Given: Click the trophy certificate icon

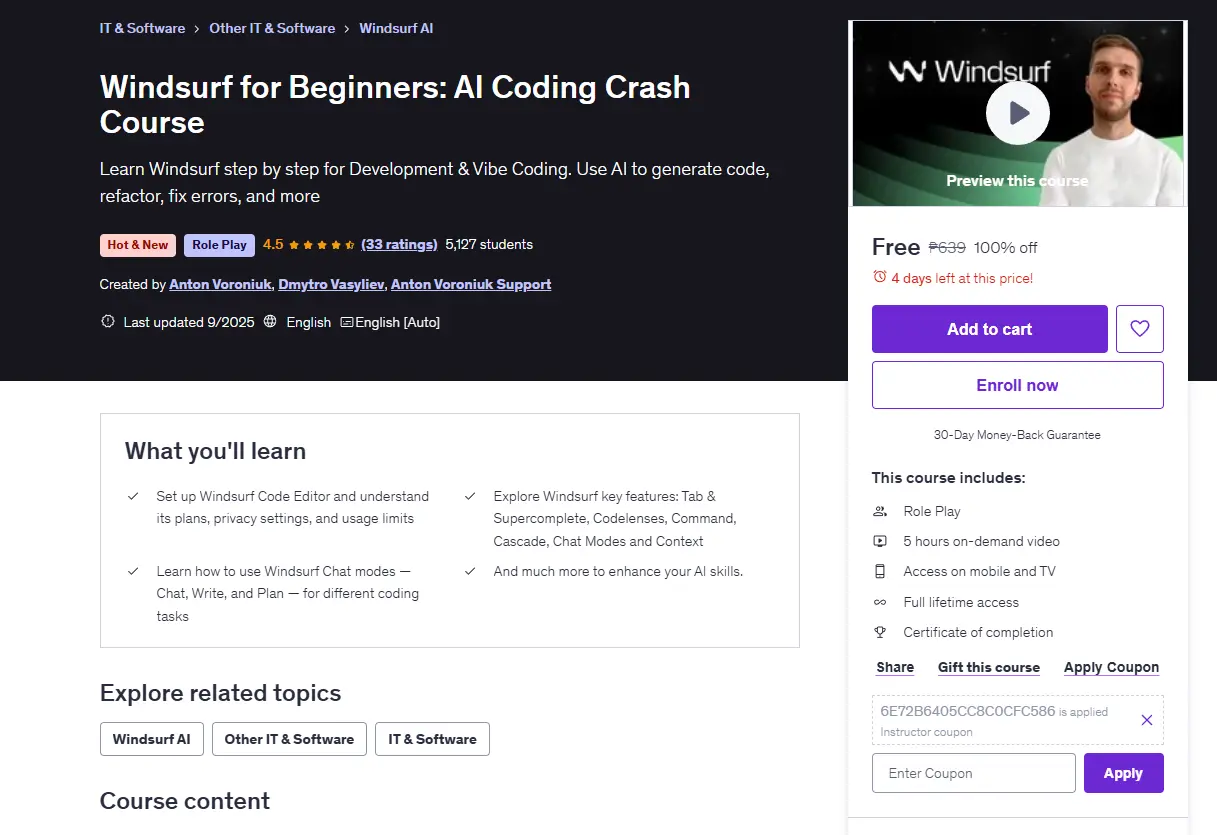Looking at the screenshot, I should 880,632.
